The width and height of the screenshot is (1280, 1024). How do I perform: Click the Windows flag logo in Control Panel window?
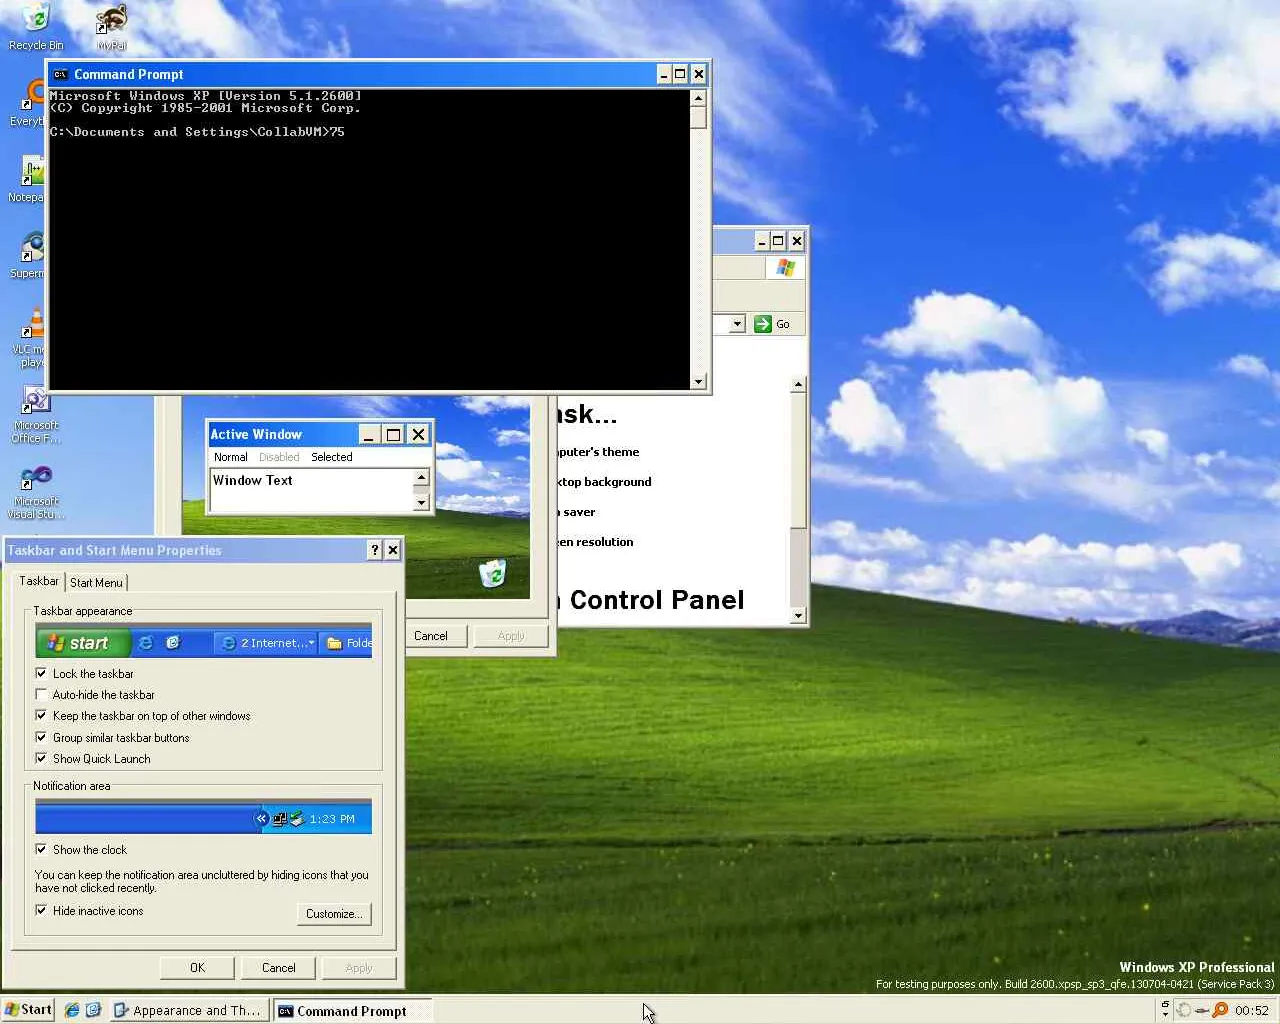[x=786, y=268]
